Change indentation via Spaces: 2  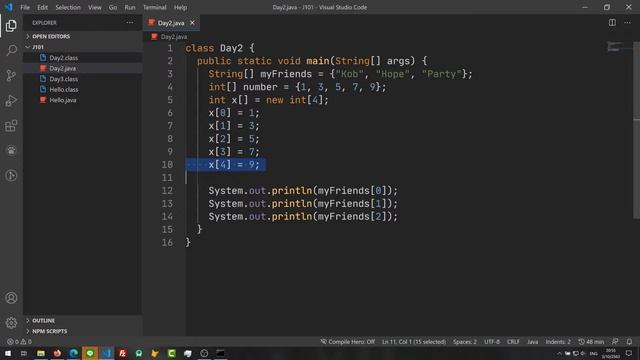(x=464, y=342)
